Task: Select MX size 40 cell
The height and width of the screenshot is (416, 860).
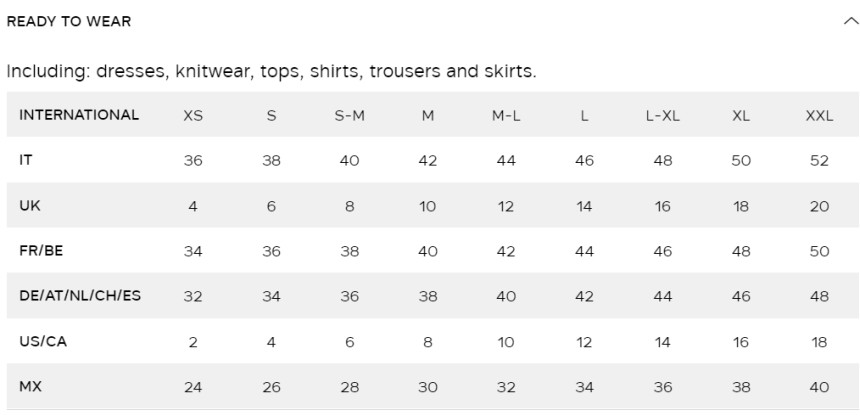Action: [x=819, y=387]
